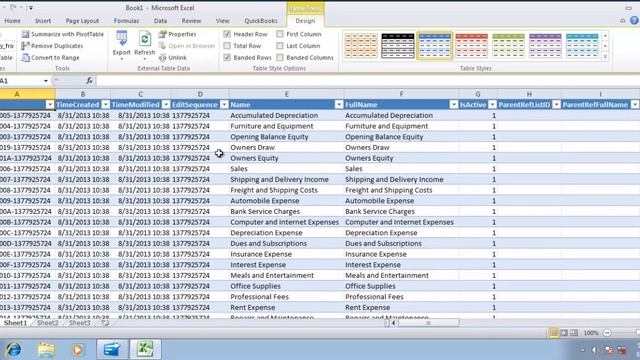
Task: Click volume icon in system tray
Action: 594,350
